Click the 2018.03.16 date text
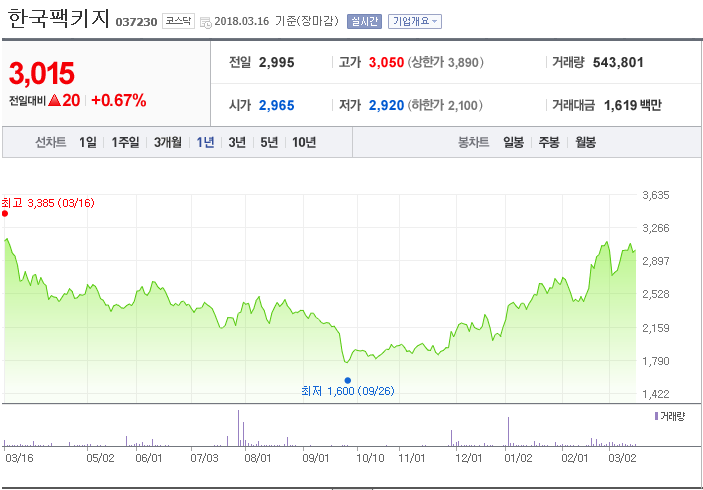Viewport: 703px width, 490px height. point(242,21)
